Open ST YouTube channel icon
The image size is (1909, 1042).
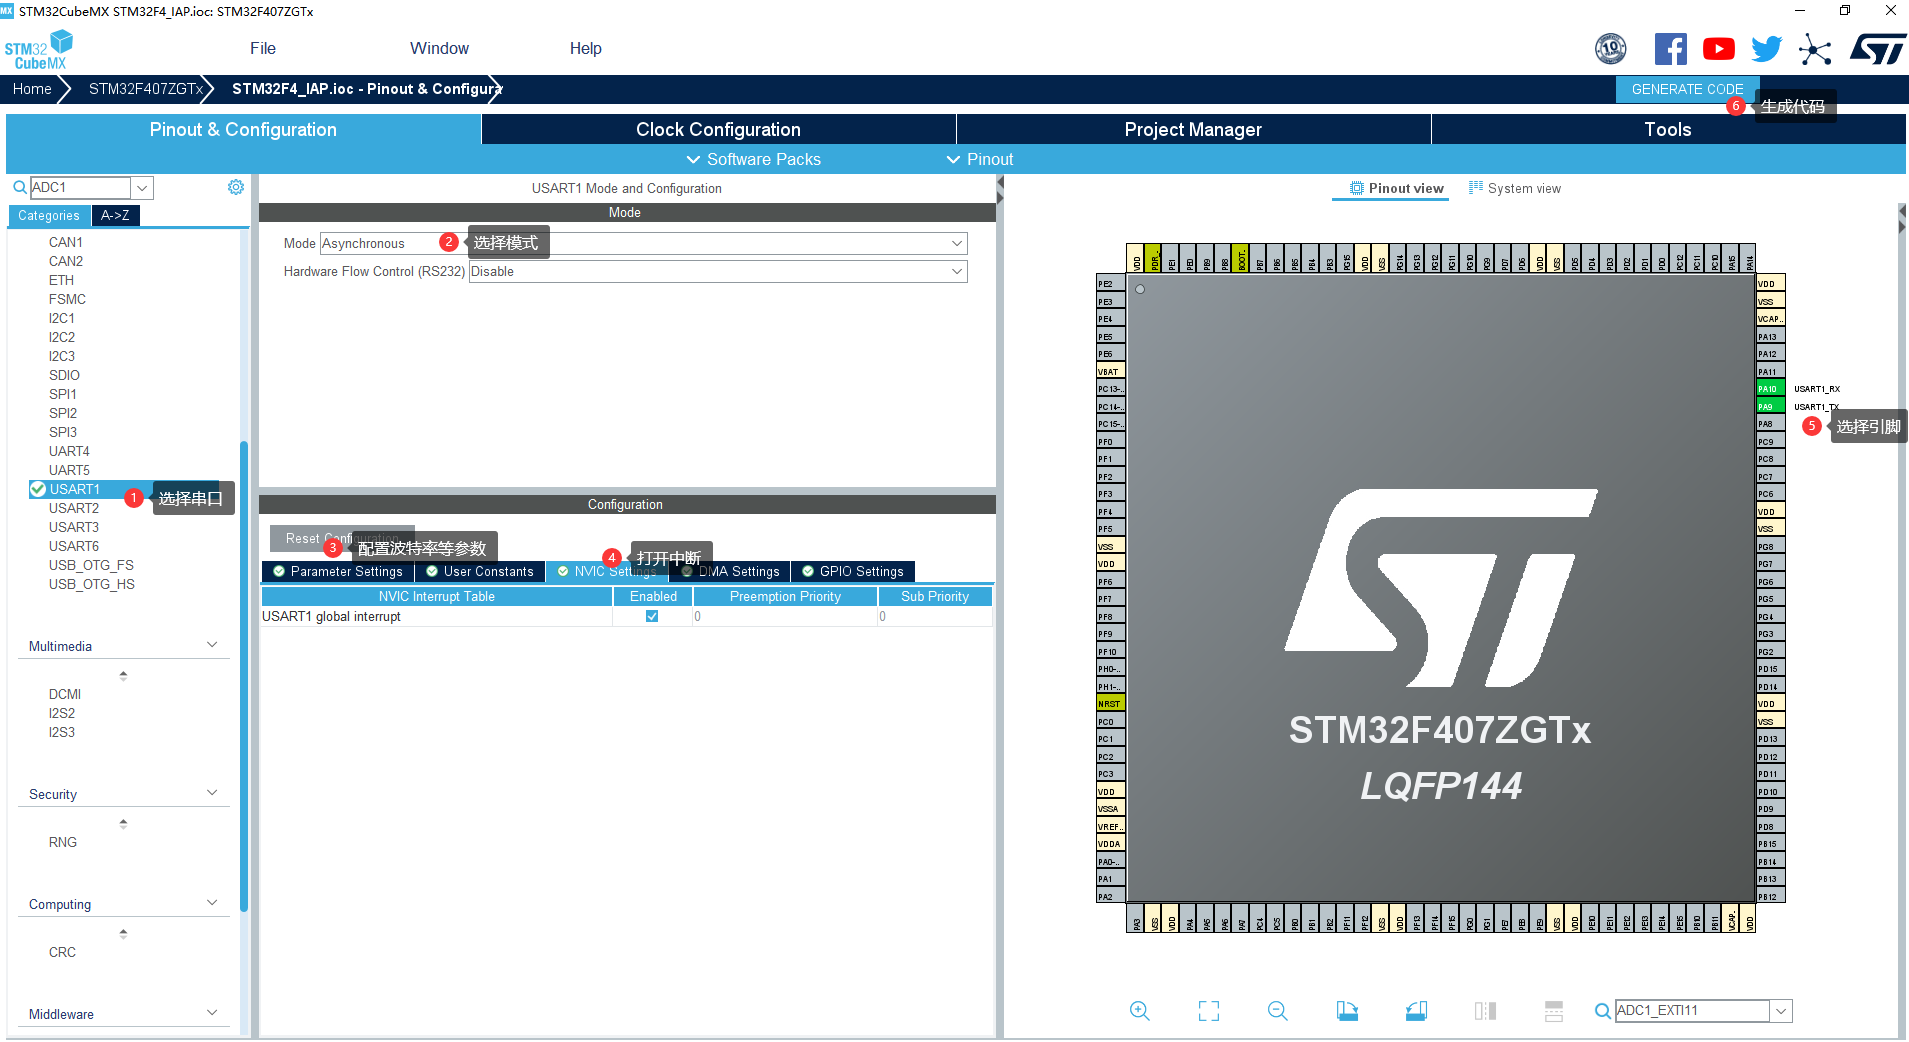pyautogui.click(x=1718, y=49)
